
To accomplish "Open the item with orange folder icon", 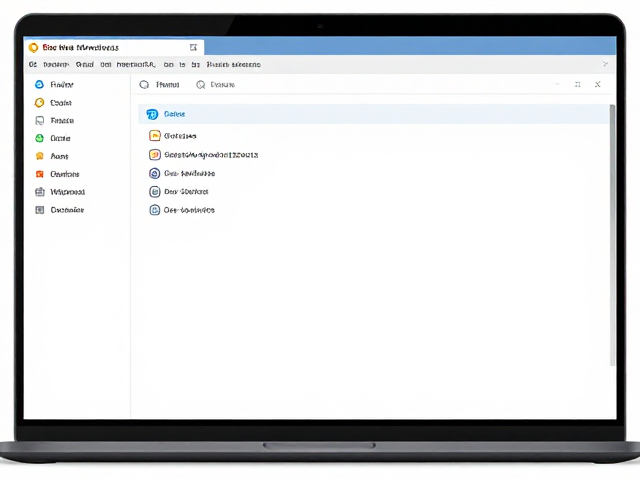I will pos(173,136).
